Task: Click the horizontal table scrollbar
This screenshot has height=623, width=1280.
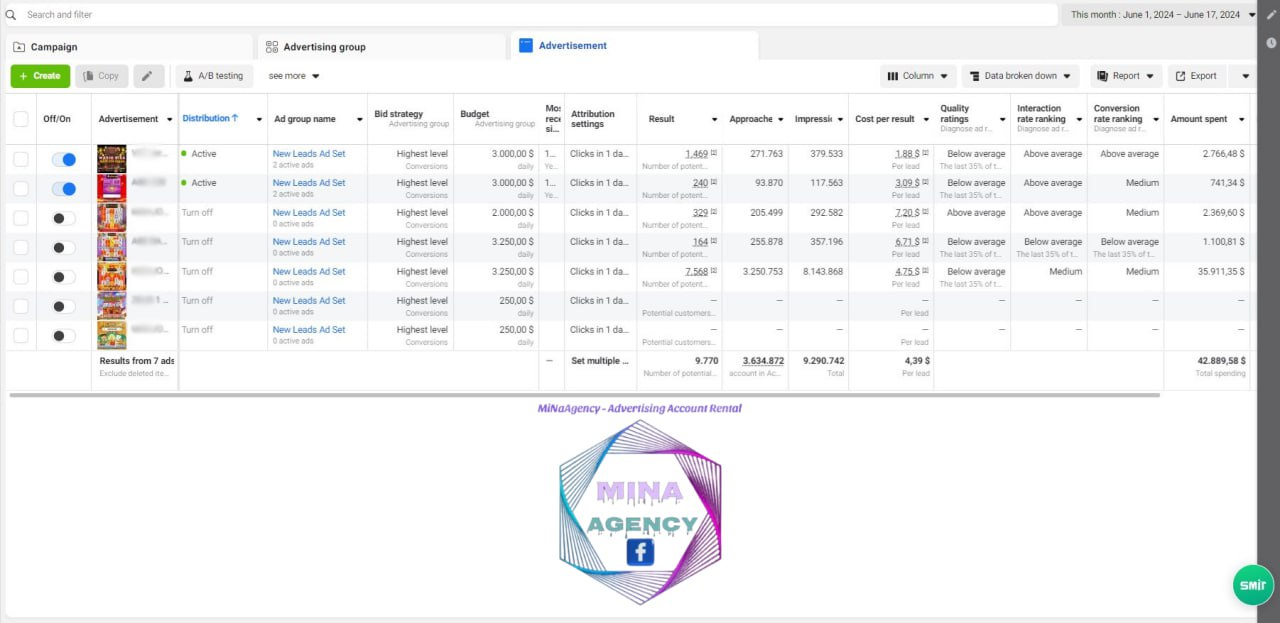Action: click(584, 395)
